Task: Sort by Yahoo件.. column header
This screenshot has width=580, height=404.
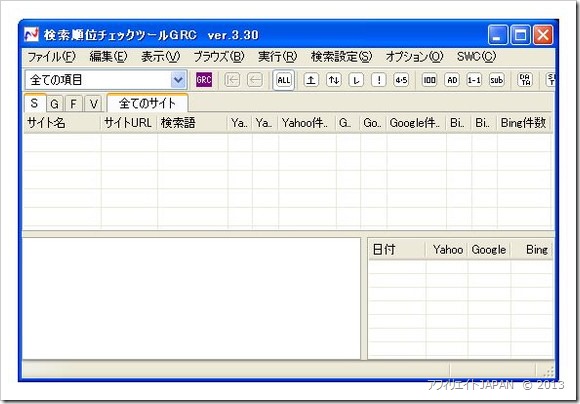Action: pos(307,123)
